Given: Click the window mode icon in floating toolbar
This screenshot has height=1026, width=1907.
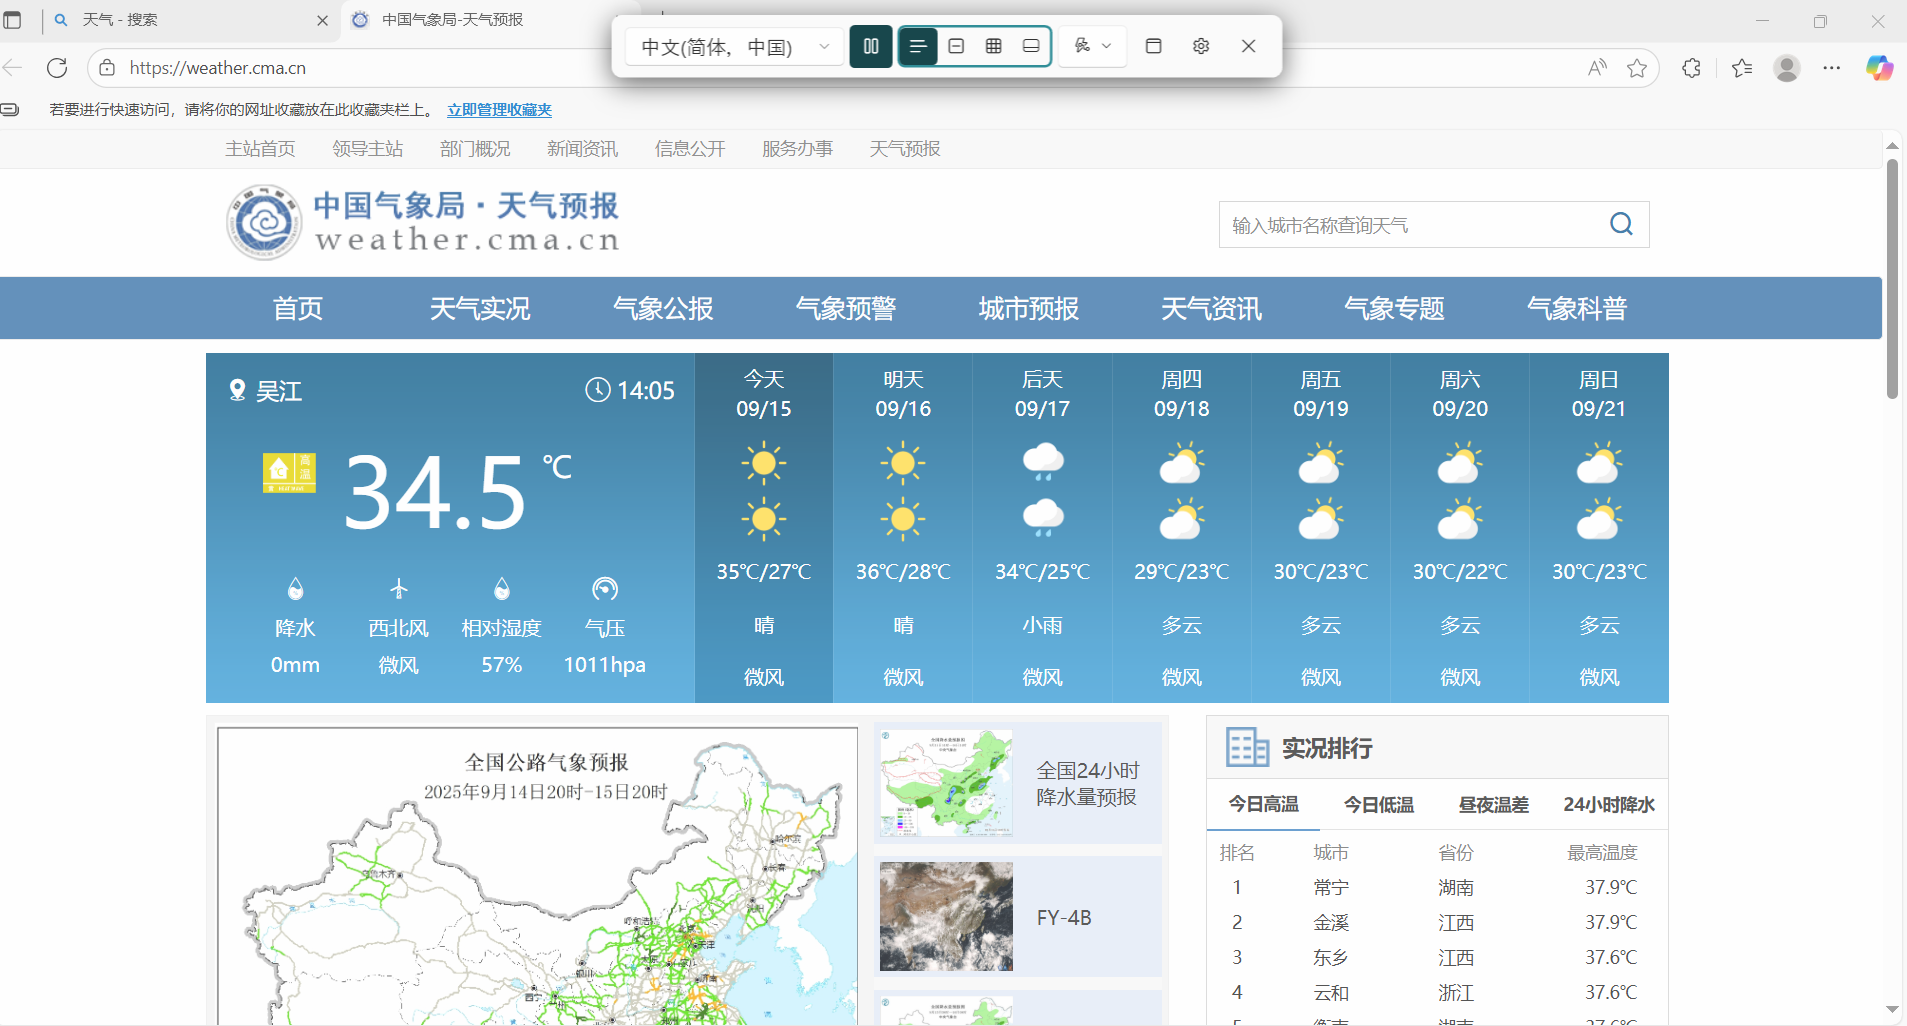Looking at the screenshot, I should tap(1153, 46).
